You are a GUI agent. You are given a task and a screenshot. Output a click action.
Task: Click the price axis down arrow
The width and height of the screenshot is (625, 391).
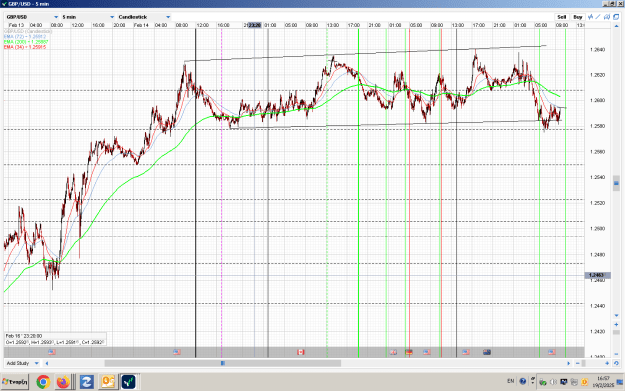pyautogui.click(x=617, y=316)
